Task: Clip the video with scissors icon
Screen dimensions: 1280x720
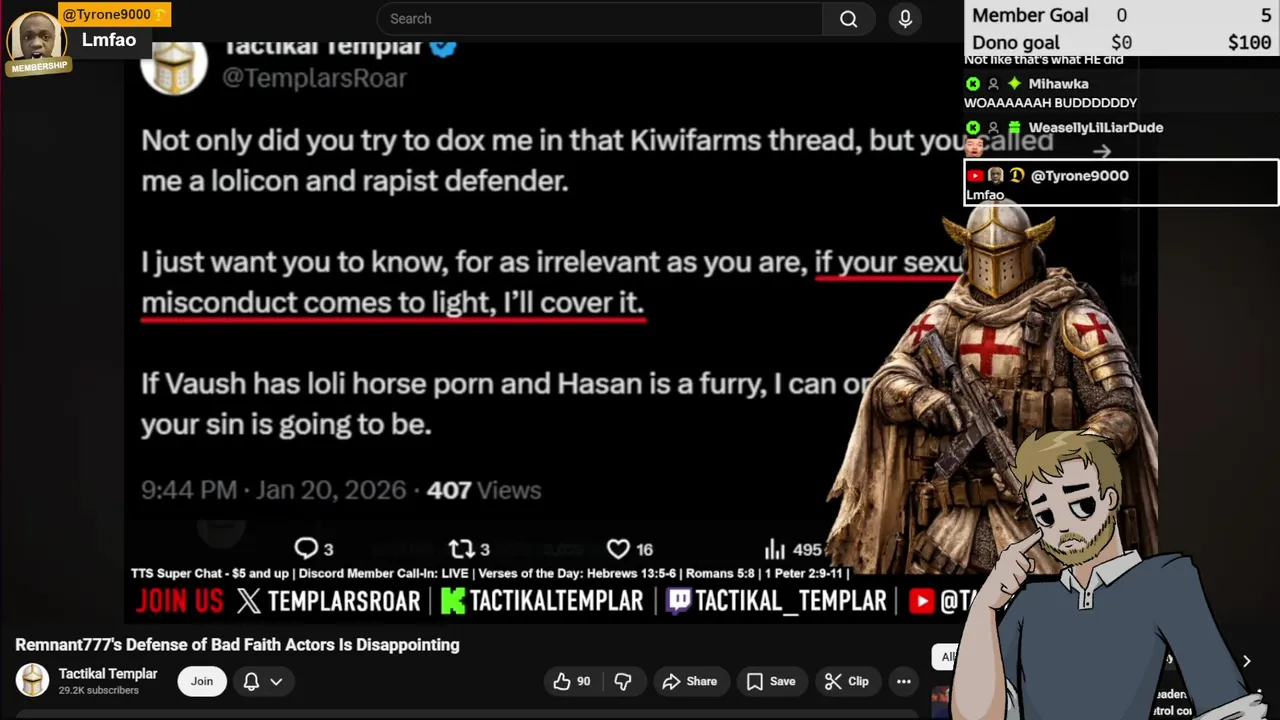Action: [x=846, y=681]
